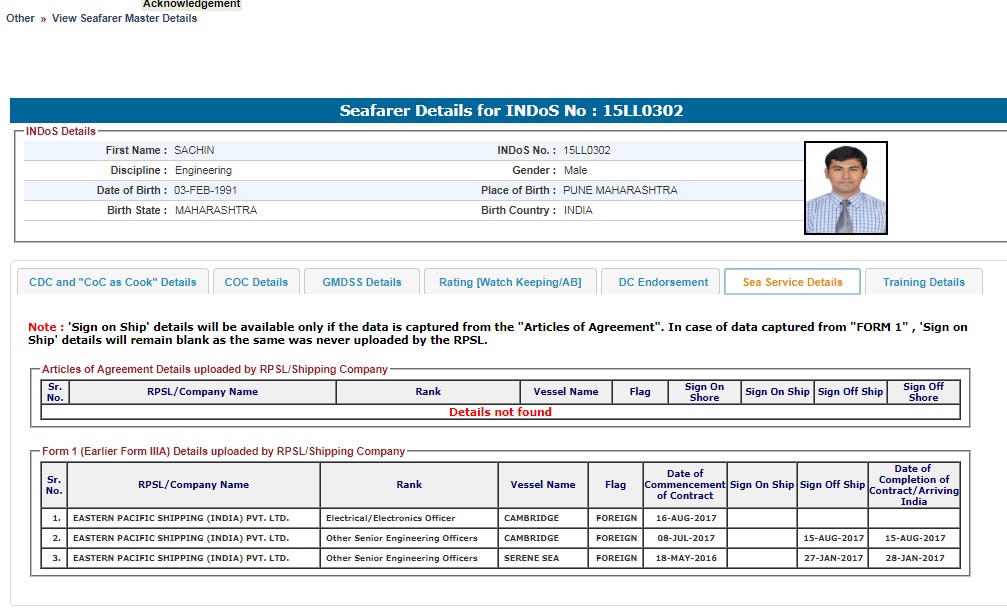Click the Form 1 Vessel Name column header
This screenshot has width=1007, height=609.
pos(542,485)
